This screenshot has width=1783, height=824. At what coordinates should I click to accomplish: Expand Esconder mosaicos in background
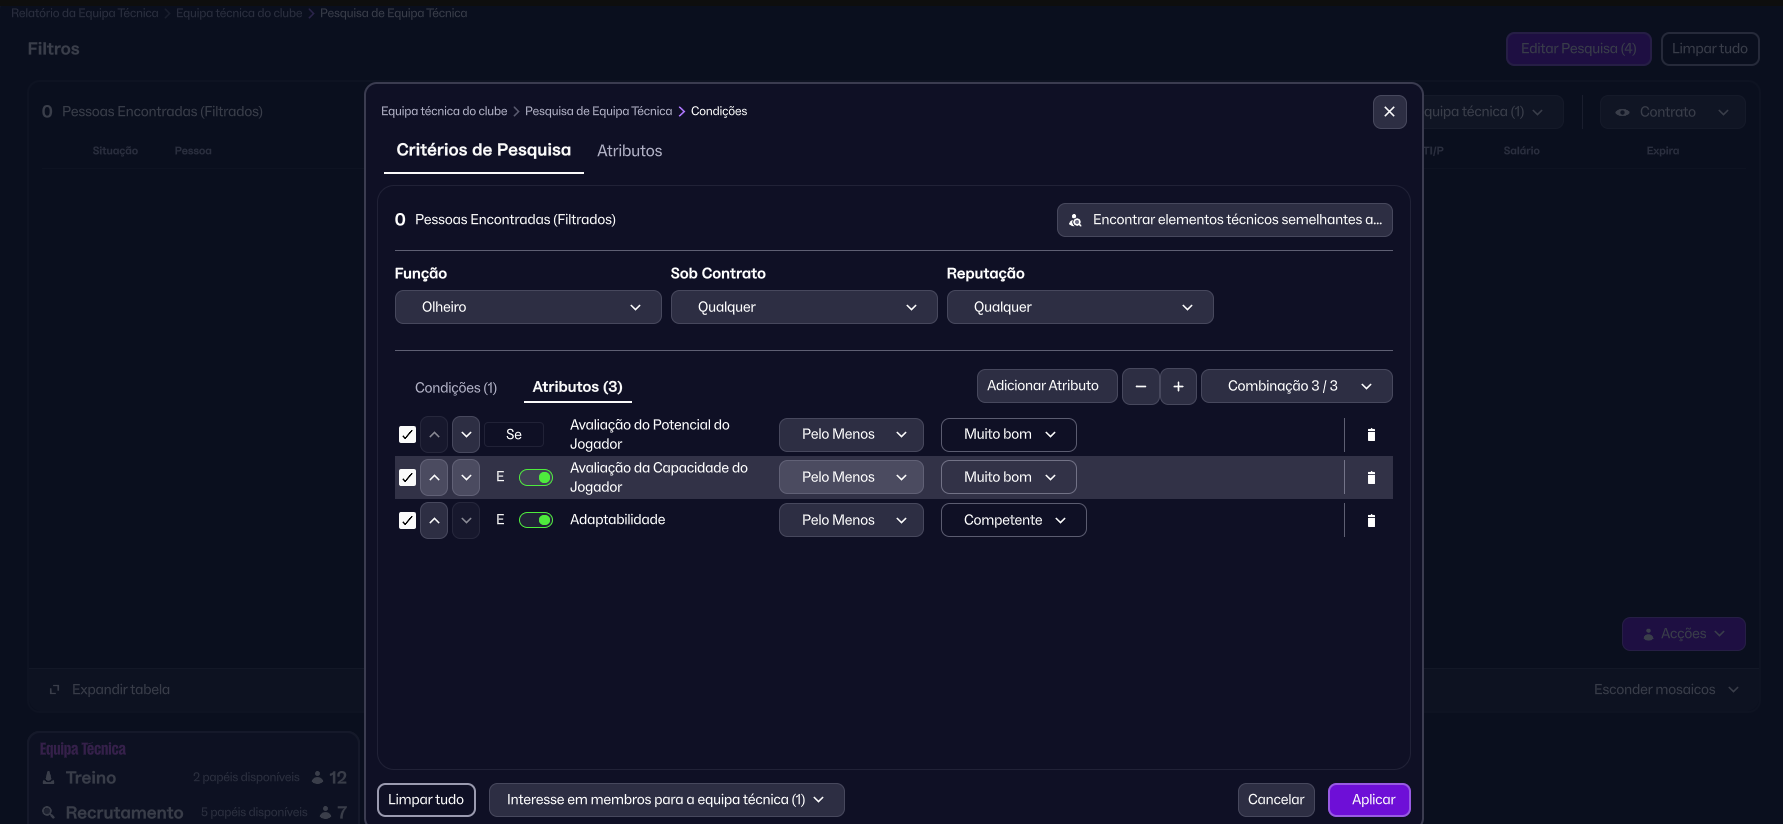pyautogui.click(x=1666, y=690)
